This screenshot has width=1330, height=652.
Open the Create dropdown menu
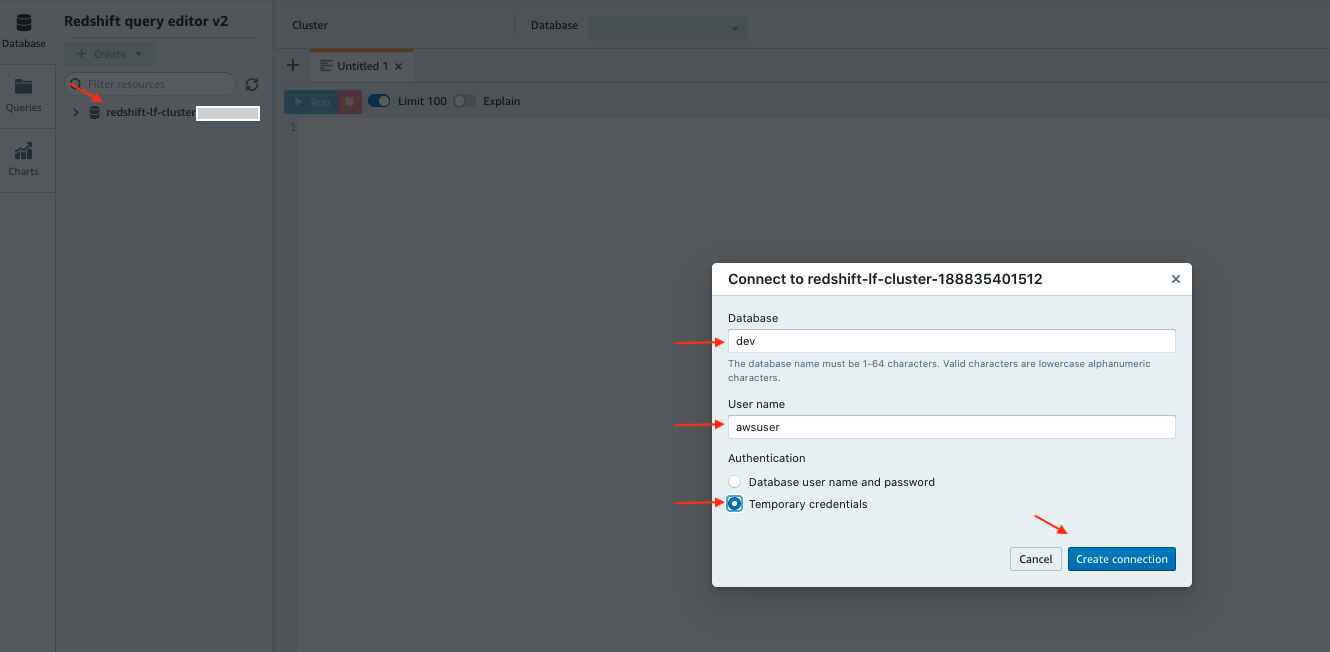coord(110,54)
